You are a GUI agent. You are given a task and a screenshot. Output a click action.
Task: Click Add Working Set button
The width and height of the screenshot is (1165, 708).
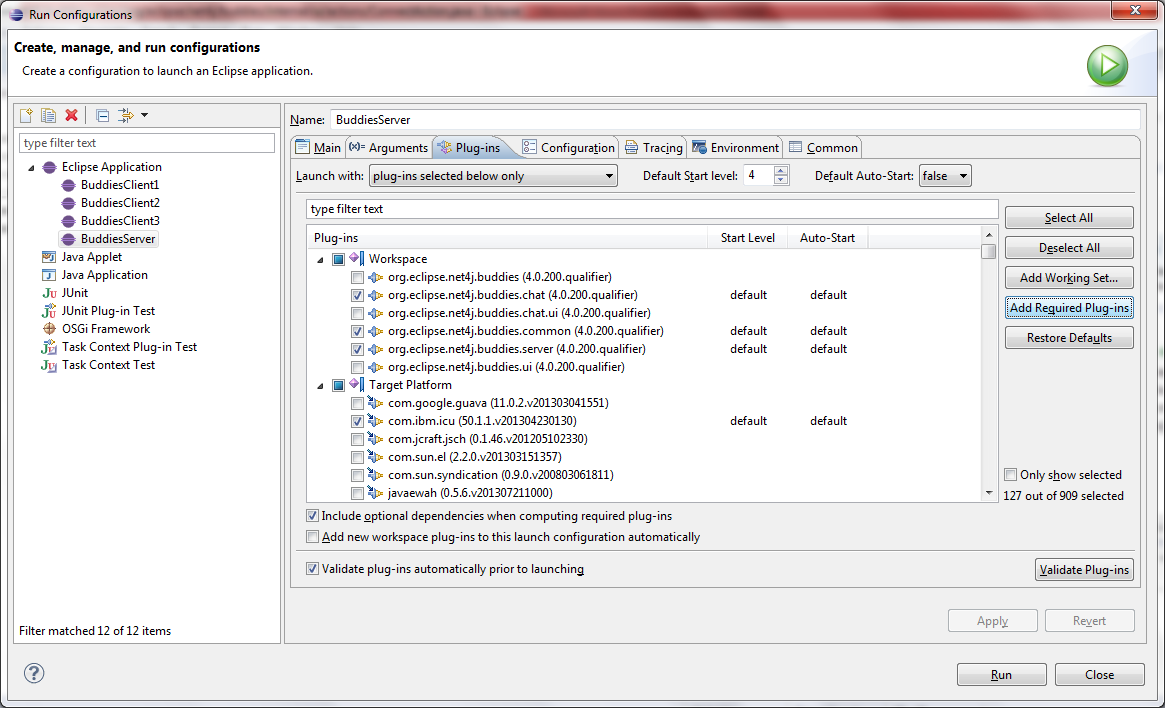[x=1068, y=278]
